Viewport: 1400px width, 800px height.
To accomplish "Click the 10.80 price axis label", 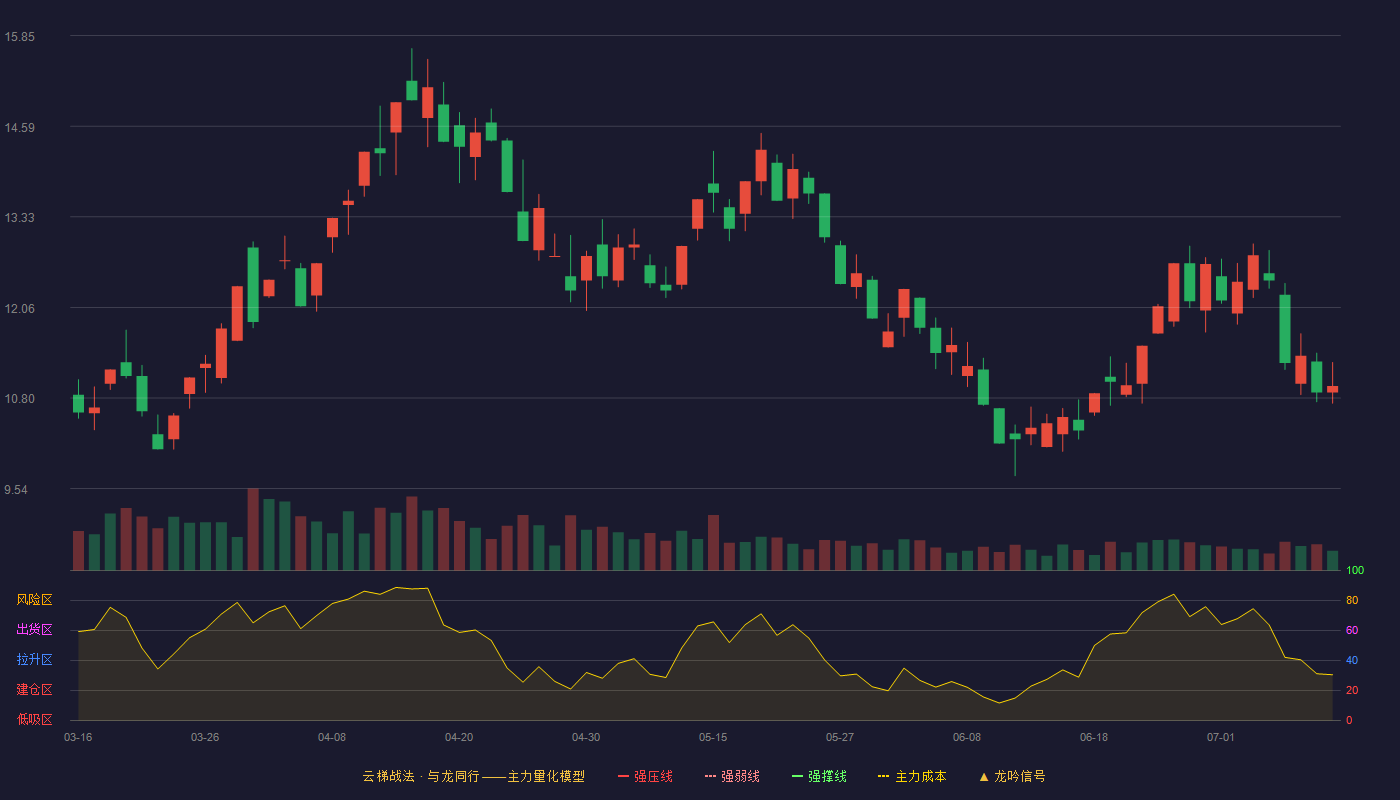I will [20, 399].
